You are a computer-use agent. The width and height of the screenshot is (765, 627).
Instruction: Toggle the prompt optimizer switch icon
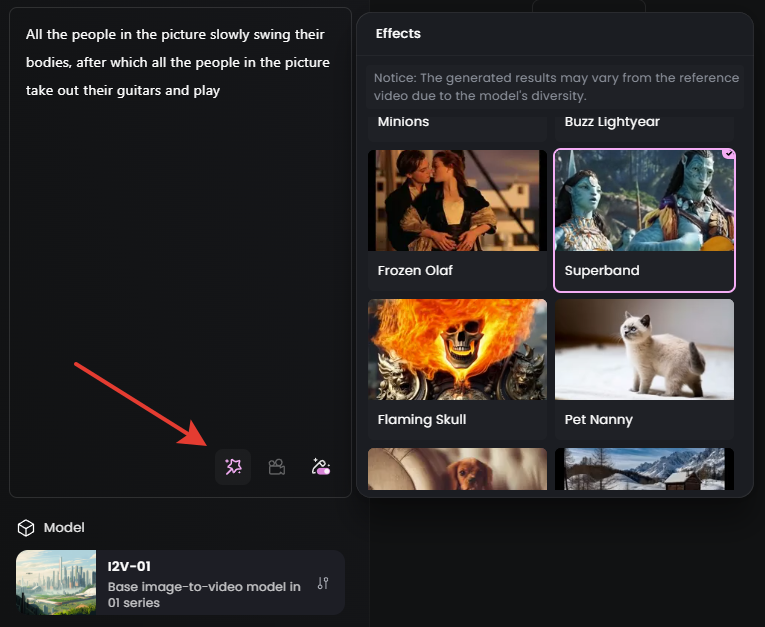coord(321,467)
